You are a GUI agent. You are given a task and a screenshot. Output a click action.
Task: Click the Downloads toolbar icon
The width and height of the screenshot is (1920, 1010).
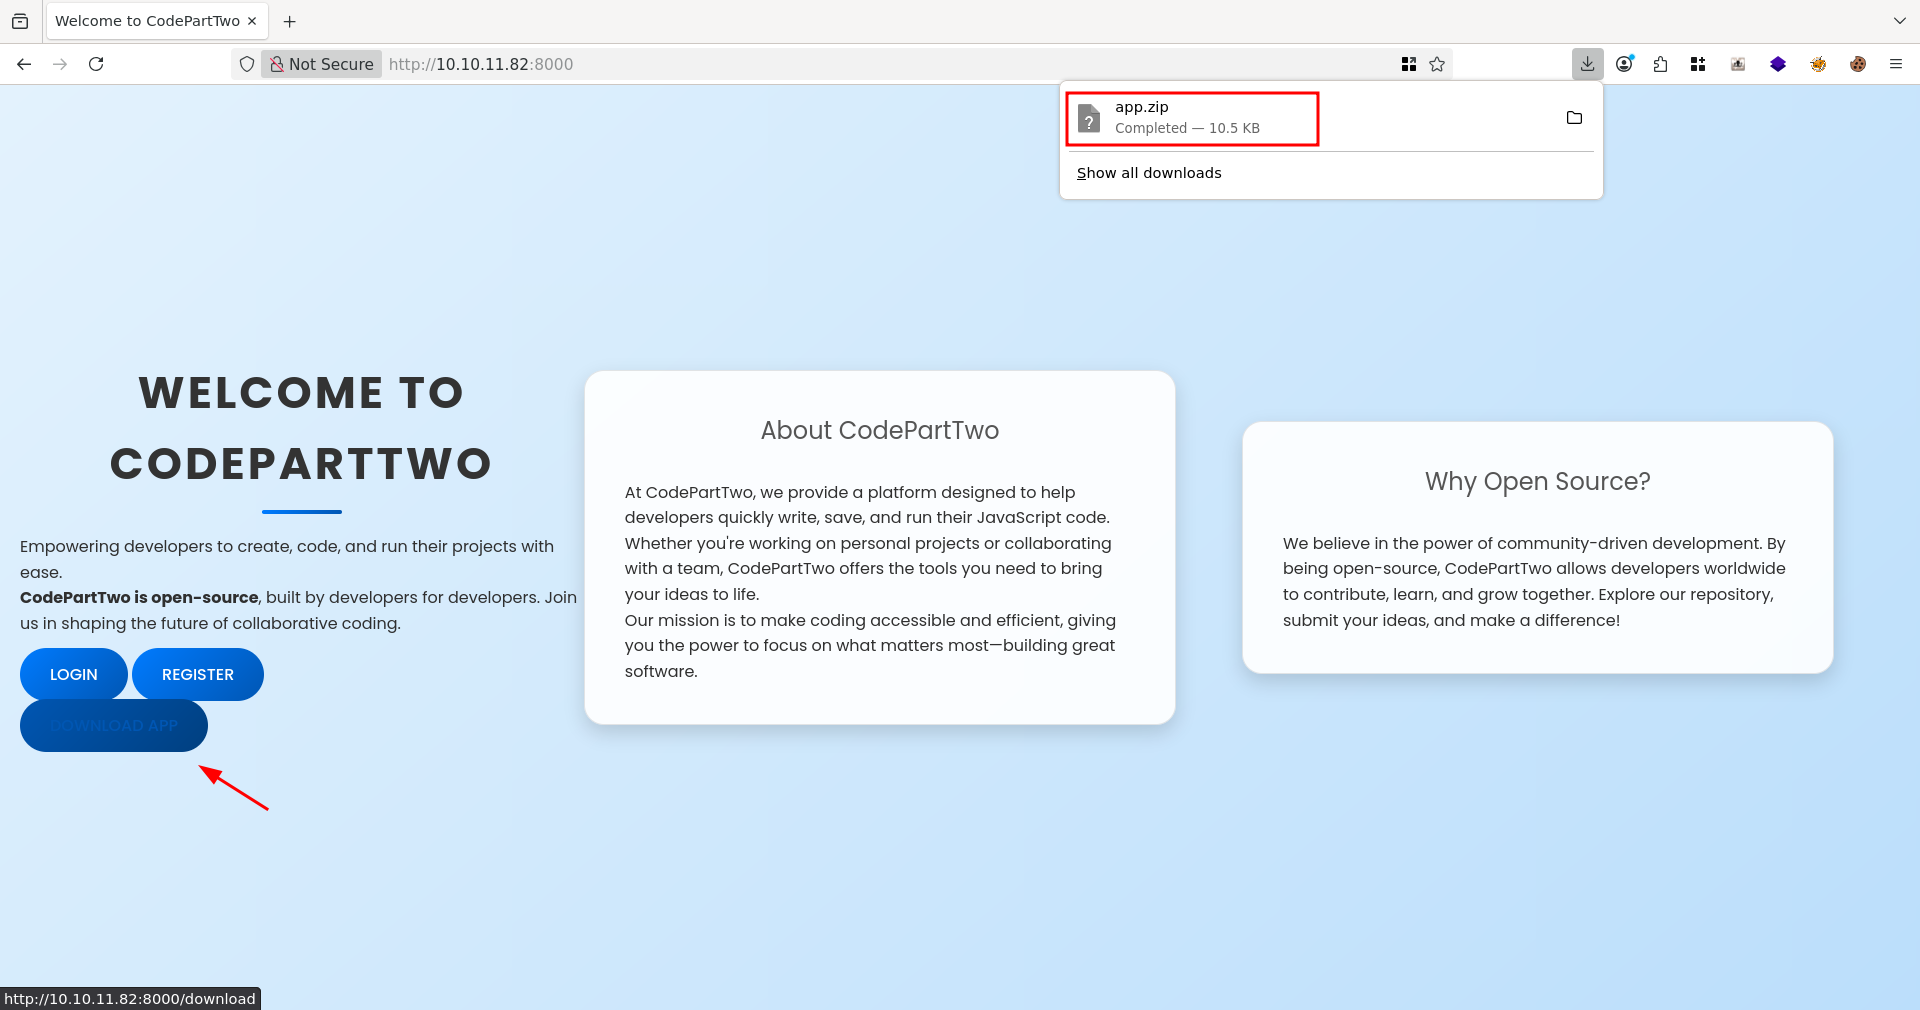1587,64
